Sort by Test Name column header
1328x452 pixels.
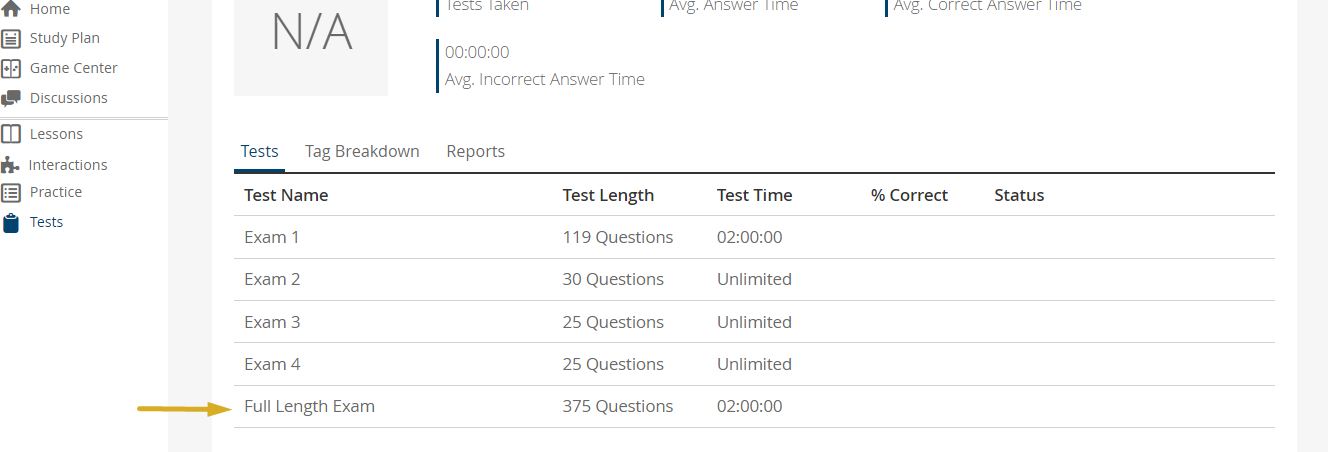(x=286, y=195)
